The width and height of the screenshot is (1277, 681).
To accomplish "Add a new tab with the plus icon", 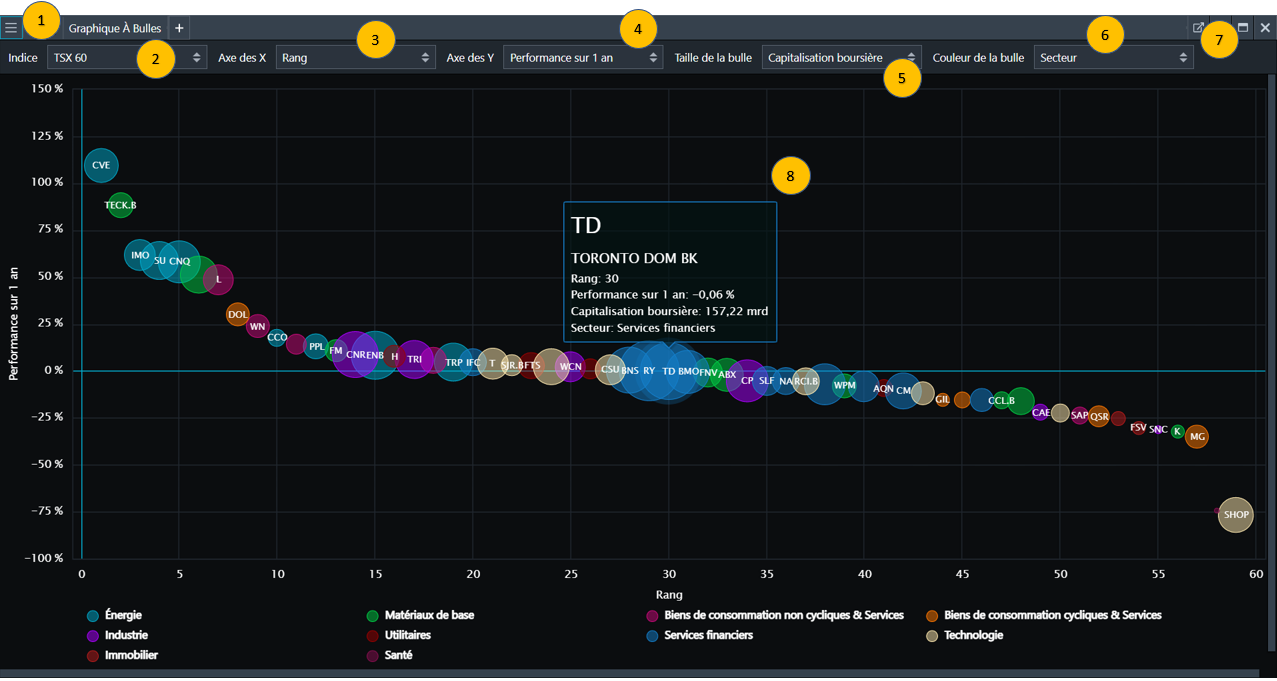I will click(x=179, y=29).
